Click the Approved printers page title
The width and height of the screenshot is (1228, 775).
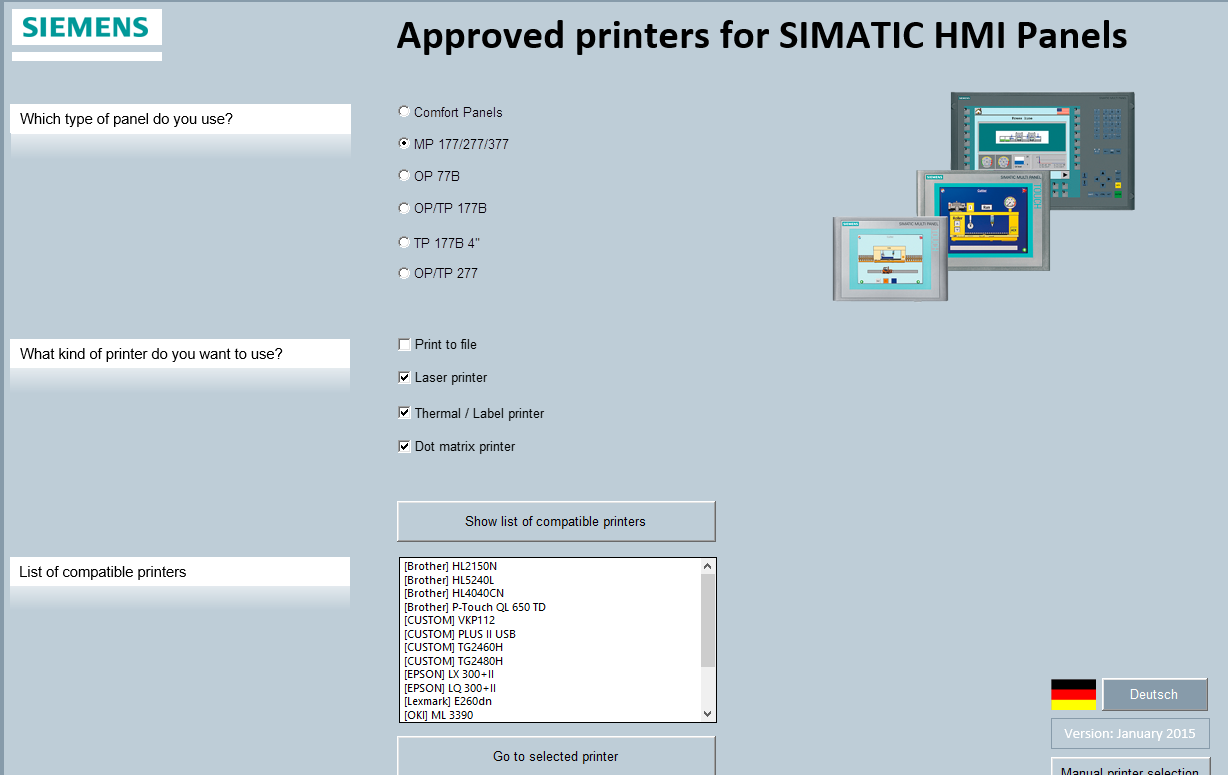(x=762, y=36)
